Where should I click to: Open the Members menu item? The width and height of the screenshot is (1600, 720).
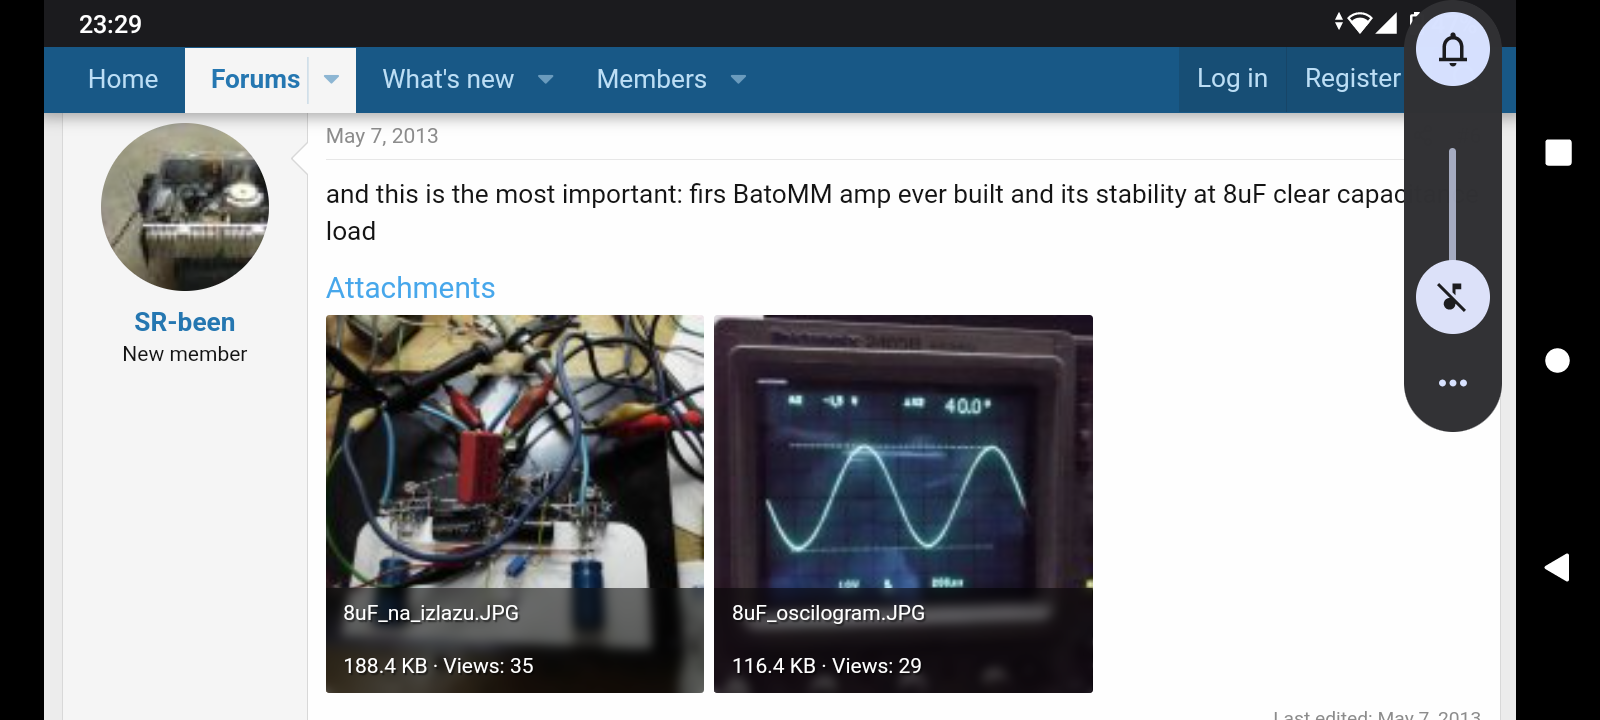pos(652,79)
